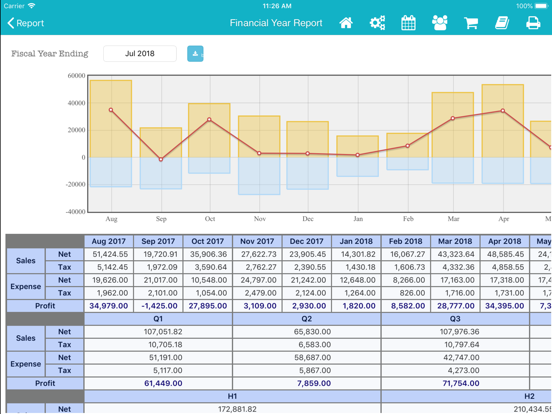Tap the blue download export button
552x414 pixels.
tap(195, 54)
